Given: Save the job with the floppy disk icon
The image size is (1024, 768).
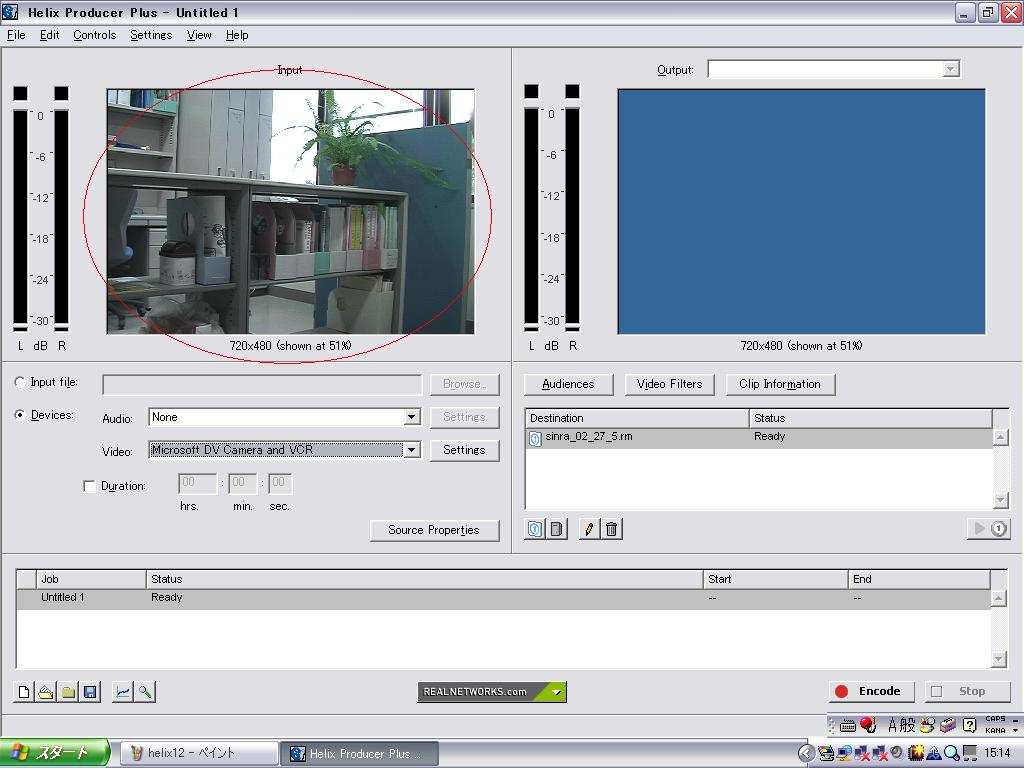Looking at the screenshot, I should [90, 692].
